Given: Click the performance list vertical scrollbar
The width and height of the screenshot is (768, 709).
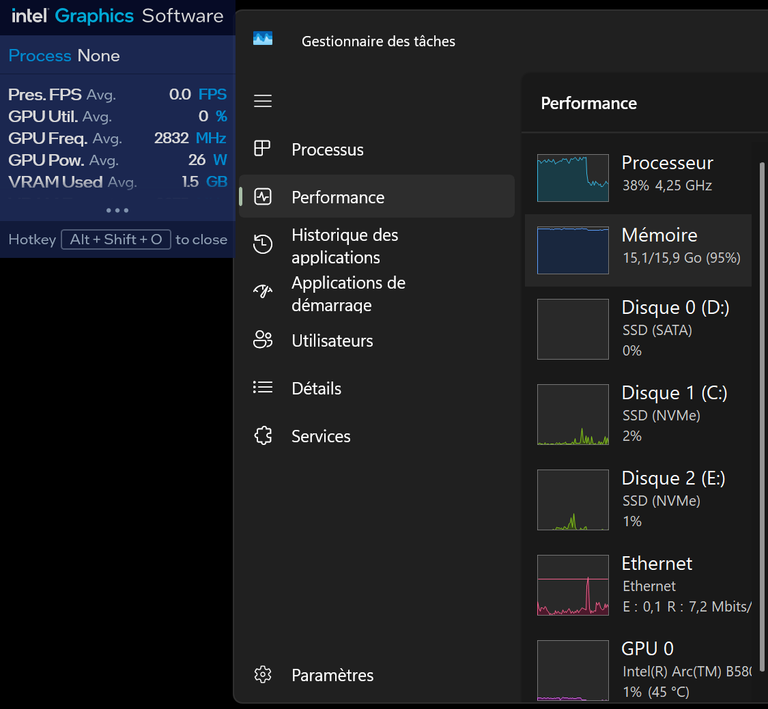Looking at the screenshot, I should tap(762, 417).
